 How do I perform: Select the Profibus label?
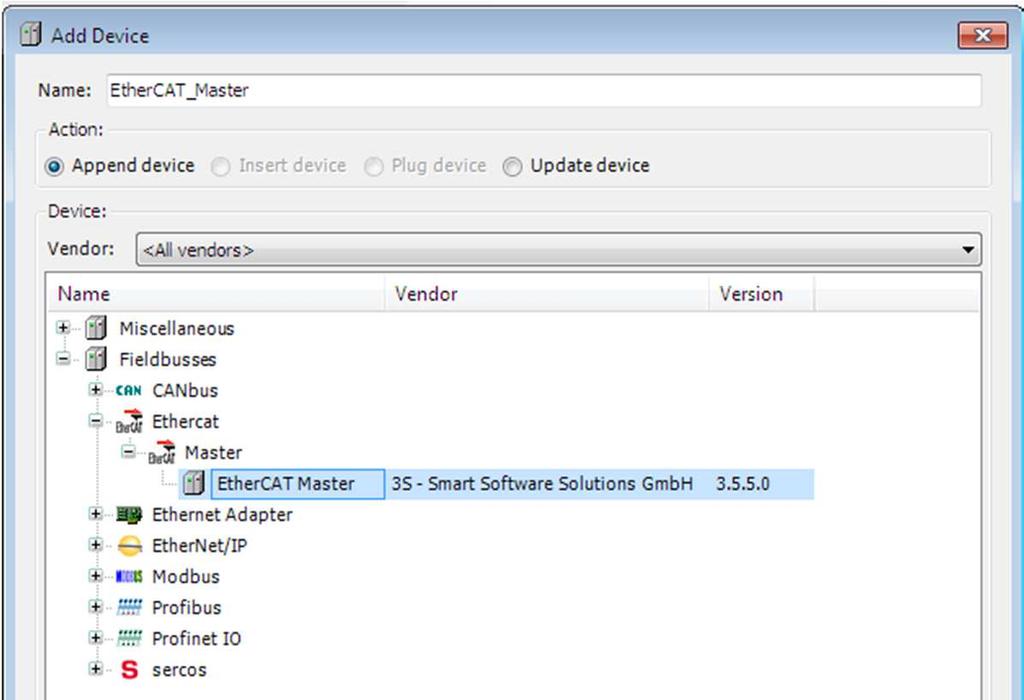[x=186, y=608]
